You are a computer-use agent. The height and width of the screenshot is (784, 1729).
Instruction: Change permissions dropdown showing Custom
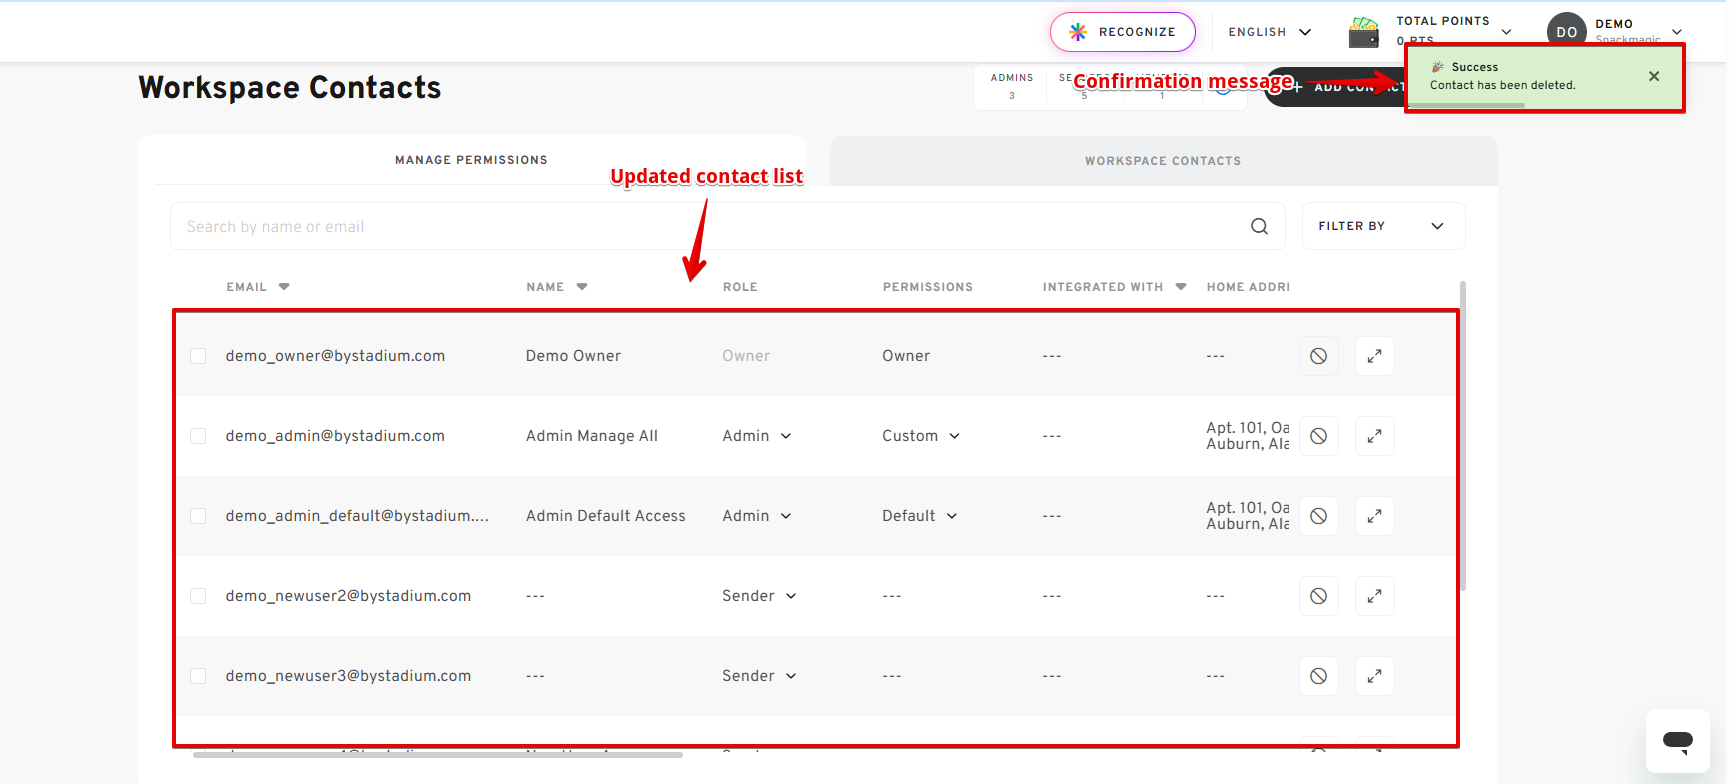pos(920,436)
